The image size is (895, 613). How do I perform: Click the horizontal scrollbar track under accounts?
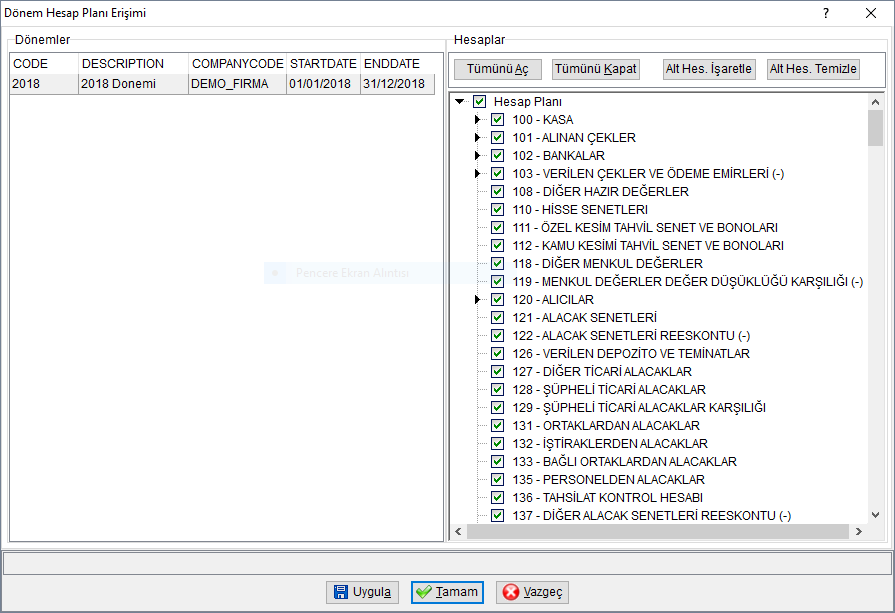[658, 531]
